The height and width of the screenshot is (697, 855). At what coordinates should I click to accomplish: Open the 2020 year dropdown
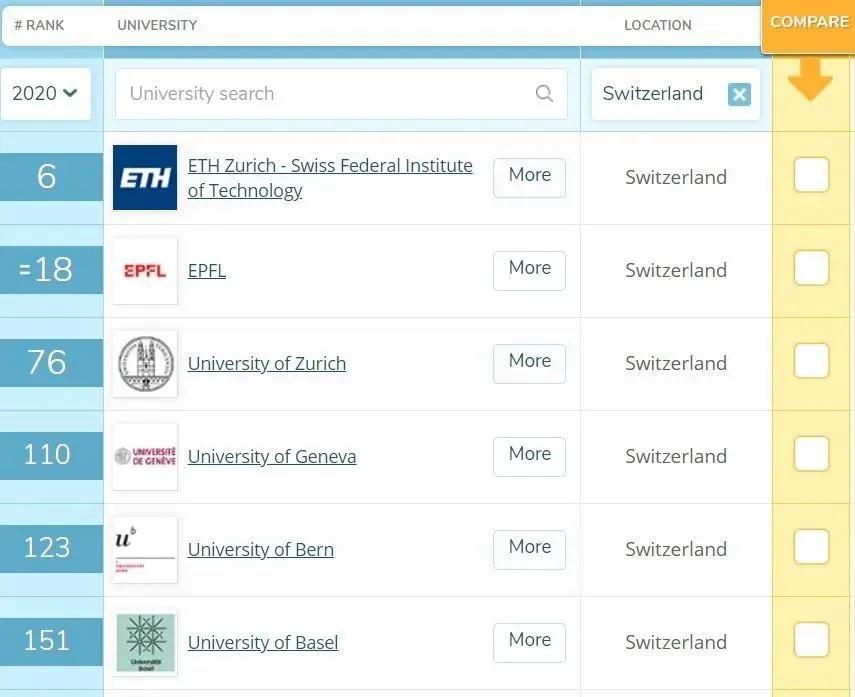[45, 94]
